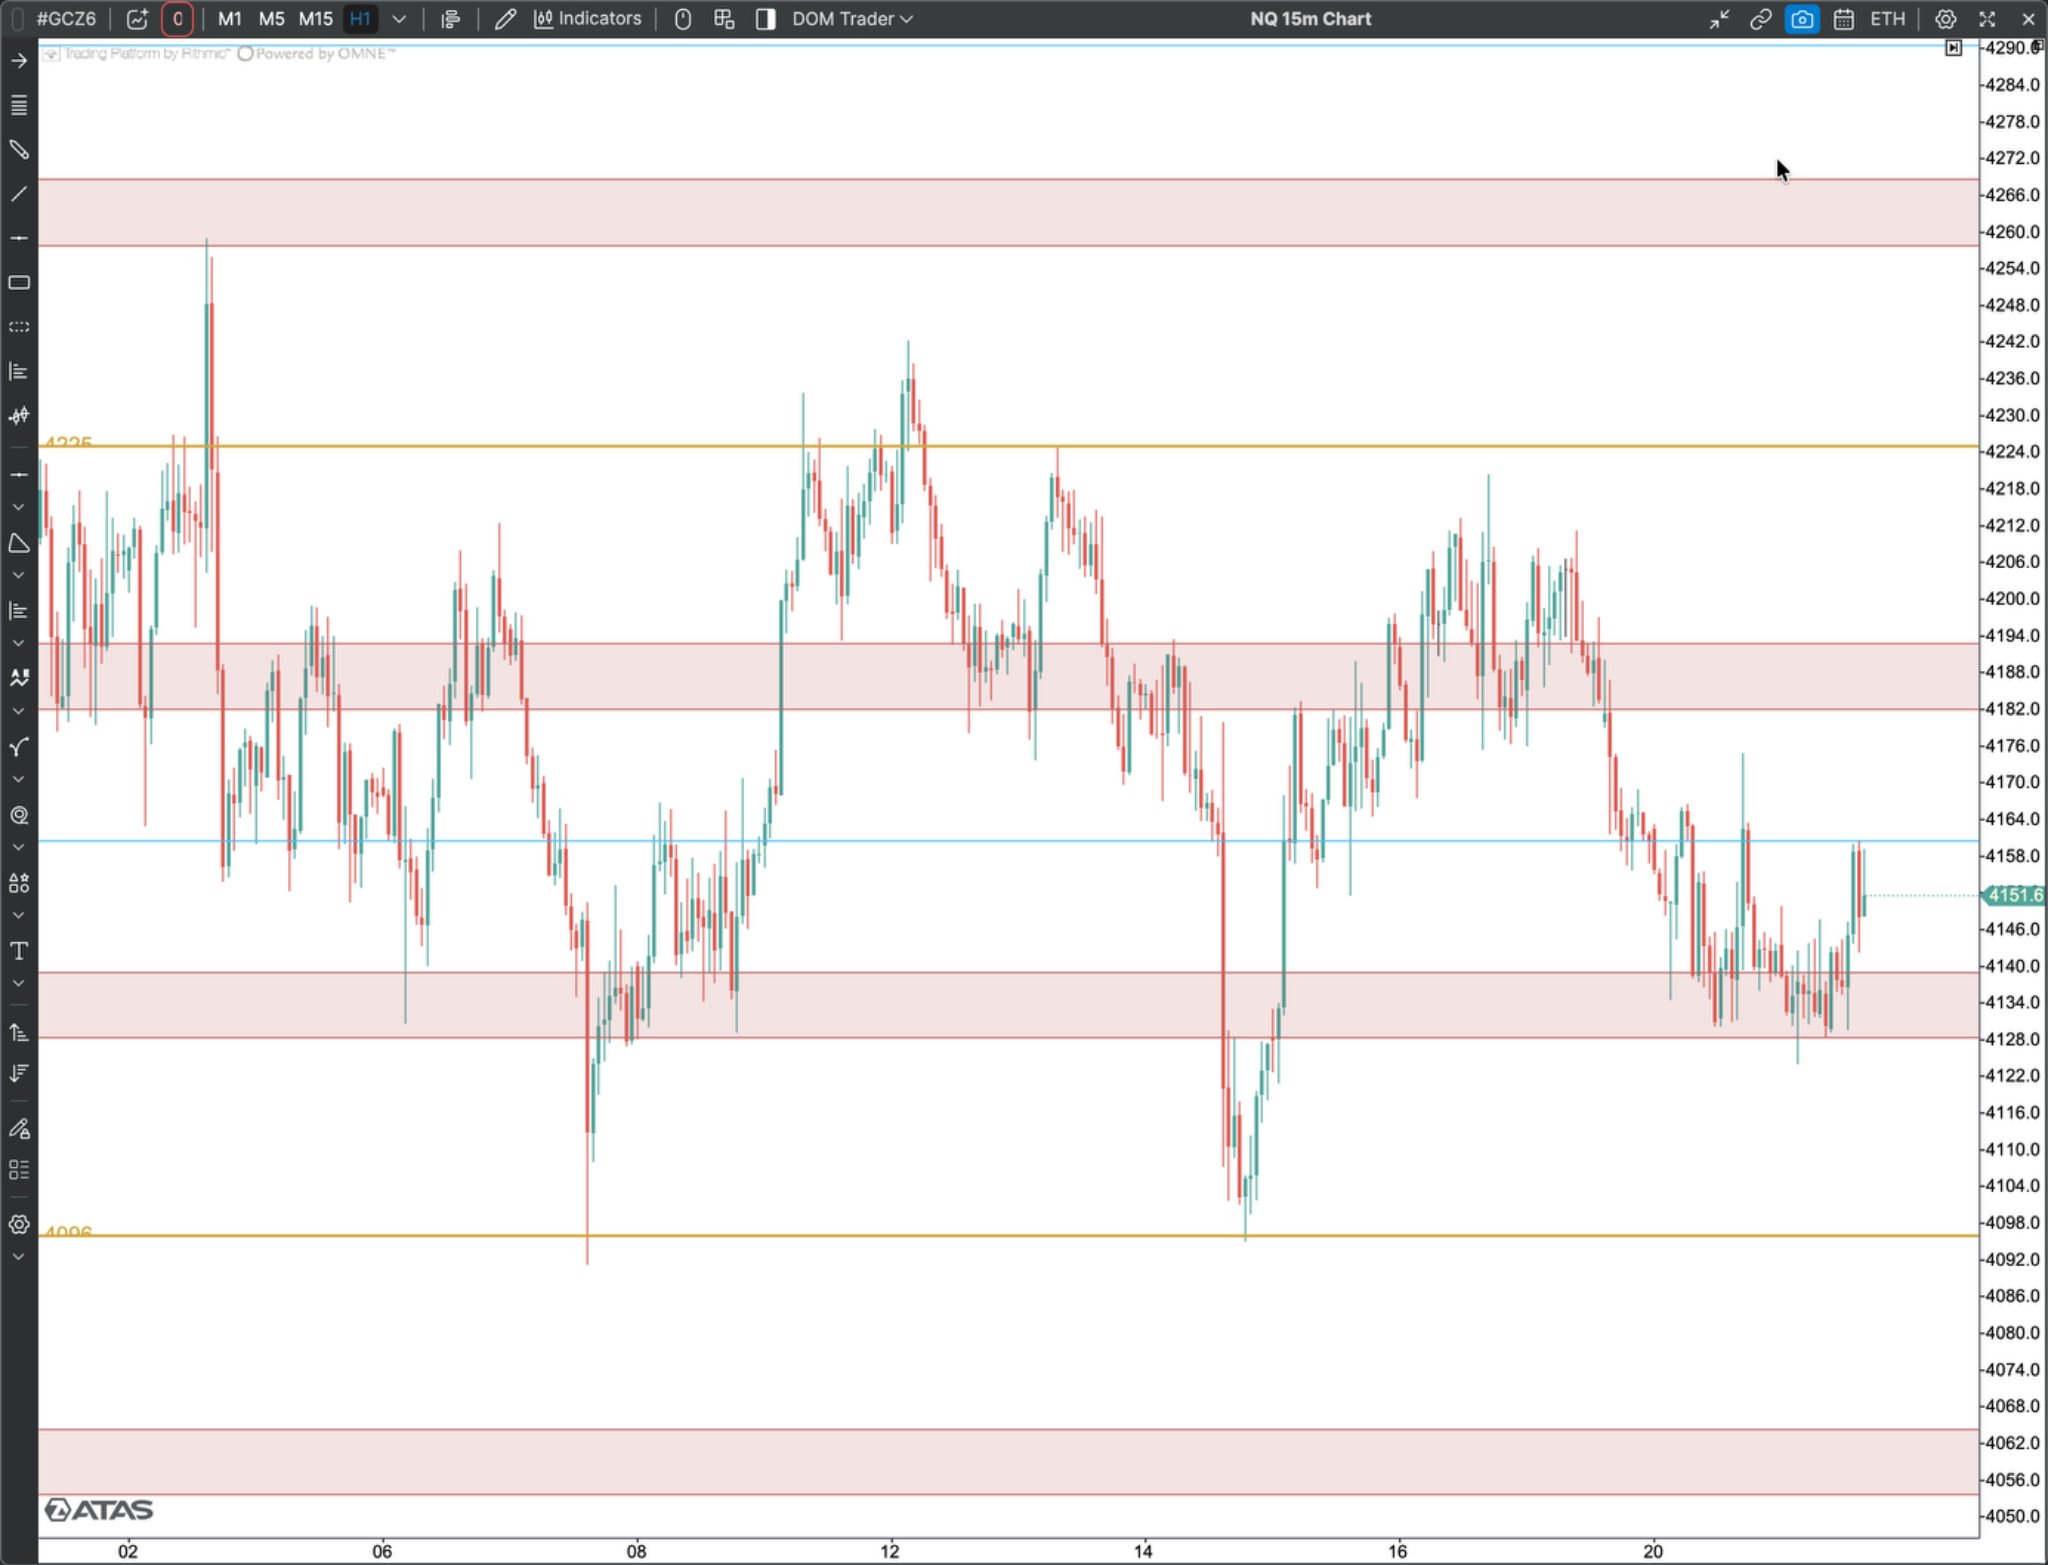The width and height of the screenshot is (2048, 1565).
Task: Select the arrow cursor tool
Action: (x=19, y=61)
